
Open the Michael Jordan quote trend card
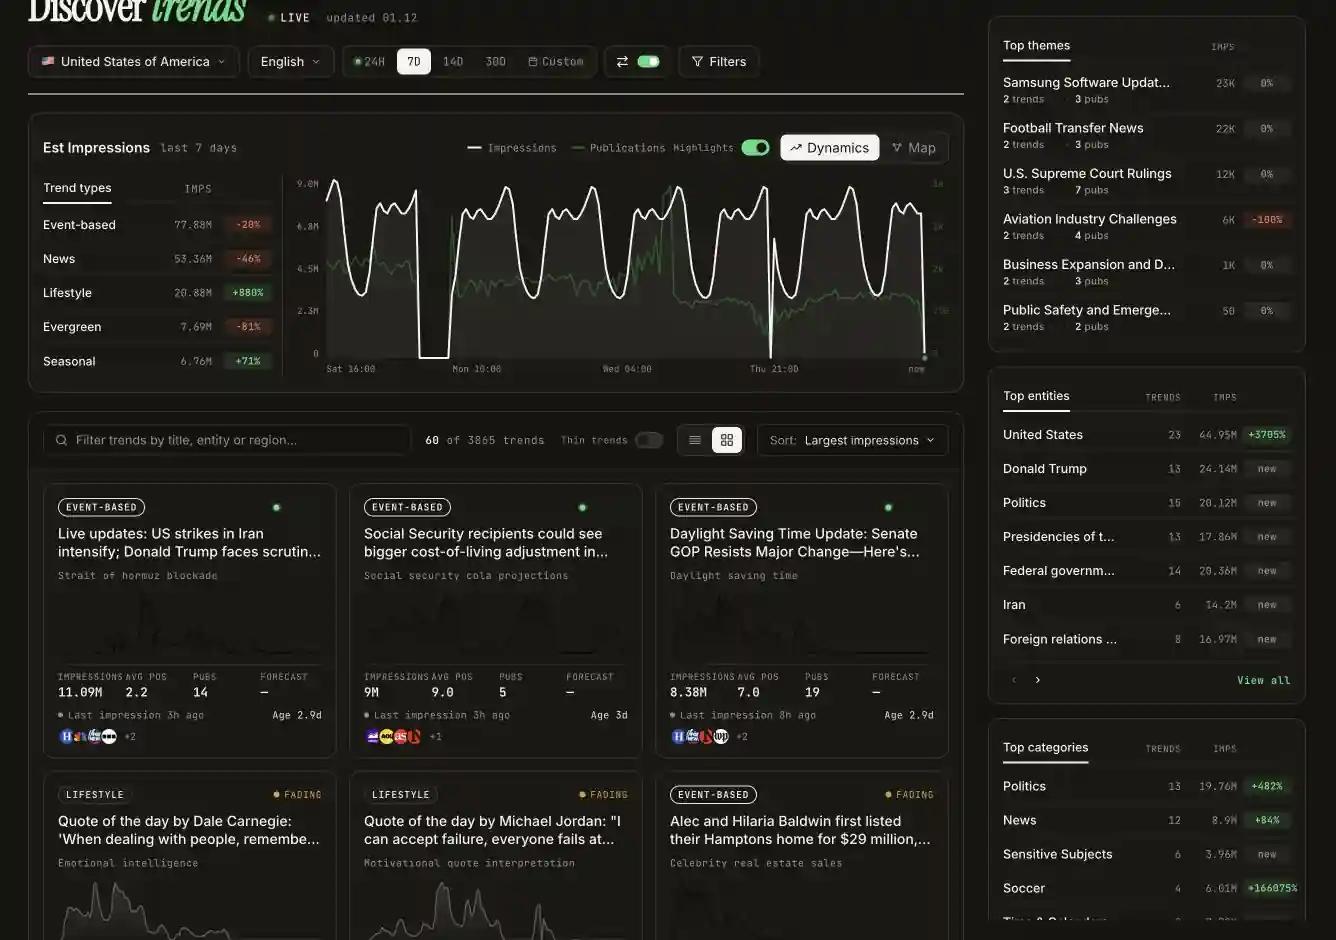coord(496,856)
